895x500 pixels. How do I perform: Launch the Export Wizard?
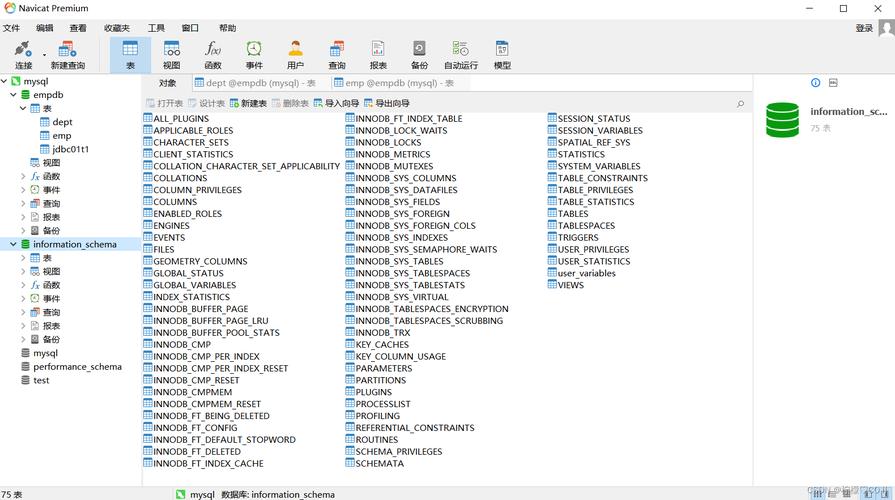click(x=386, y=103)
